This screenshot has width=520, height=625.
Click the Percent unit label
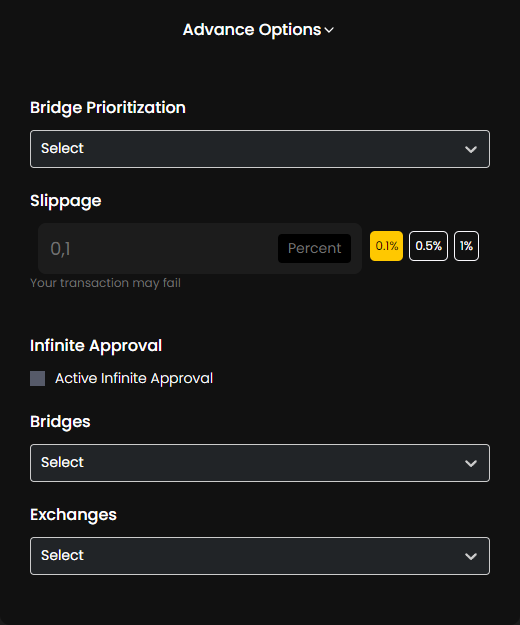pyautogui.click(x=314, y=248)
